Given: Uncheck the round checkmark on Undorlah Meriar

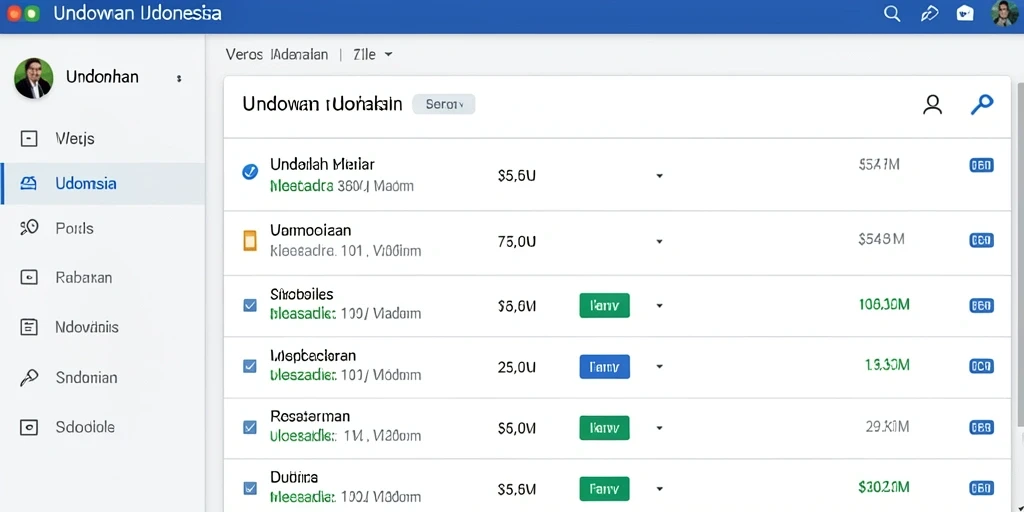Looking at the screenshot, I should pos(249,172).
